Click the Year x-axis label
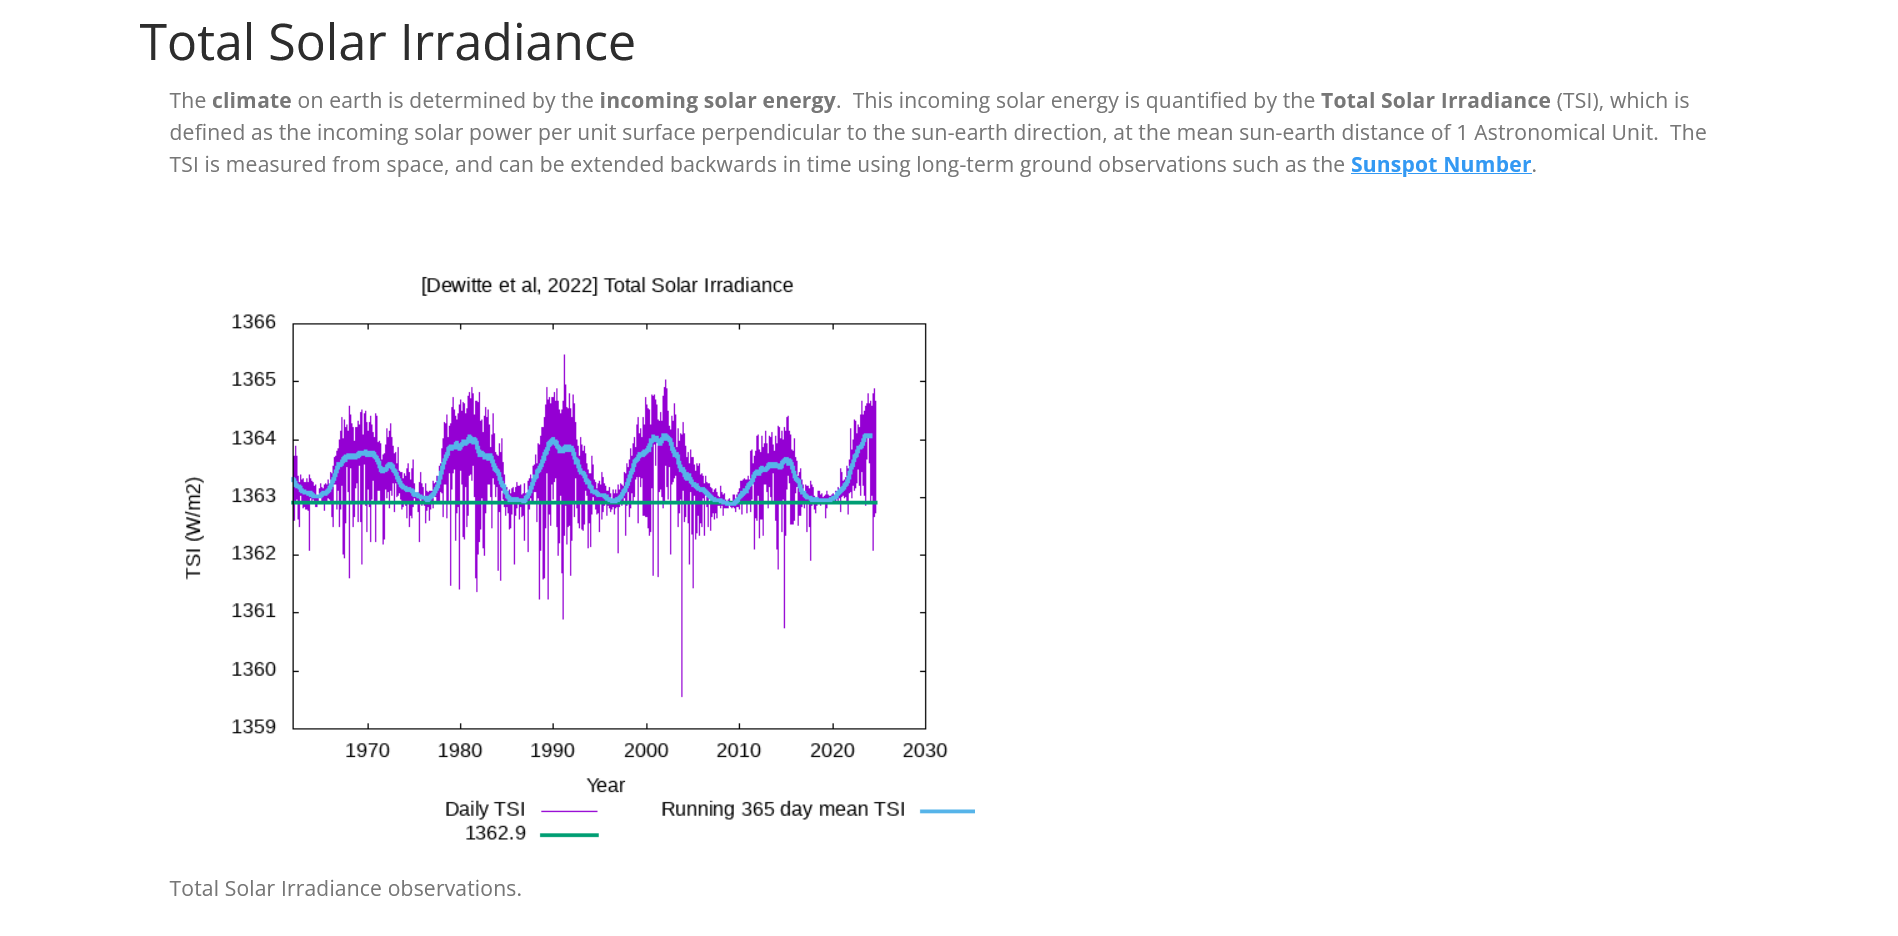 [x=605, y=786]
